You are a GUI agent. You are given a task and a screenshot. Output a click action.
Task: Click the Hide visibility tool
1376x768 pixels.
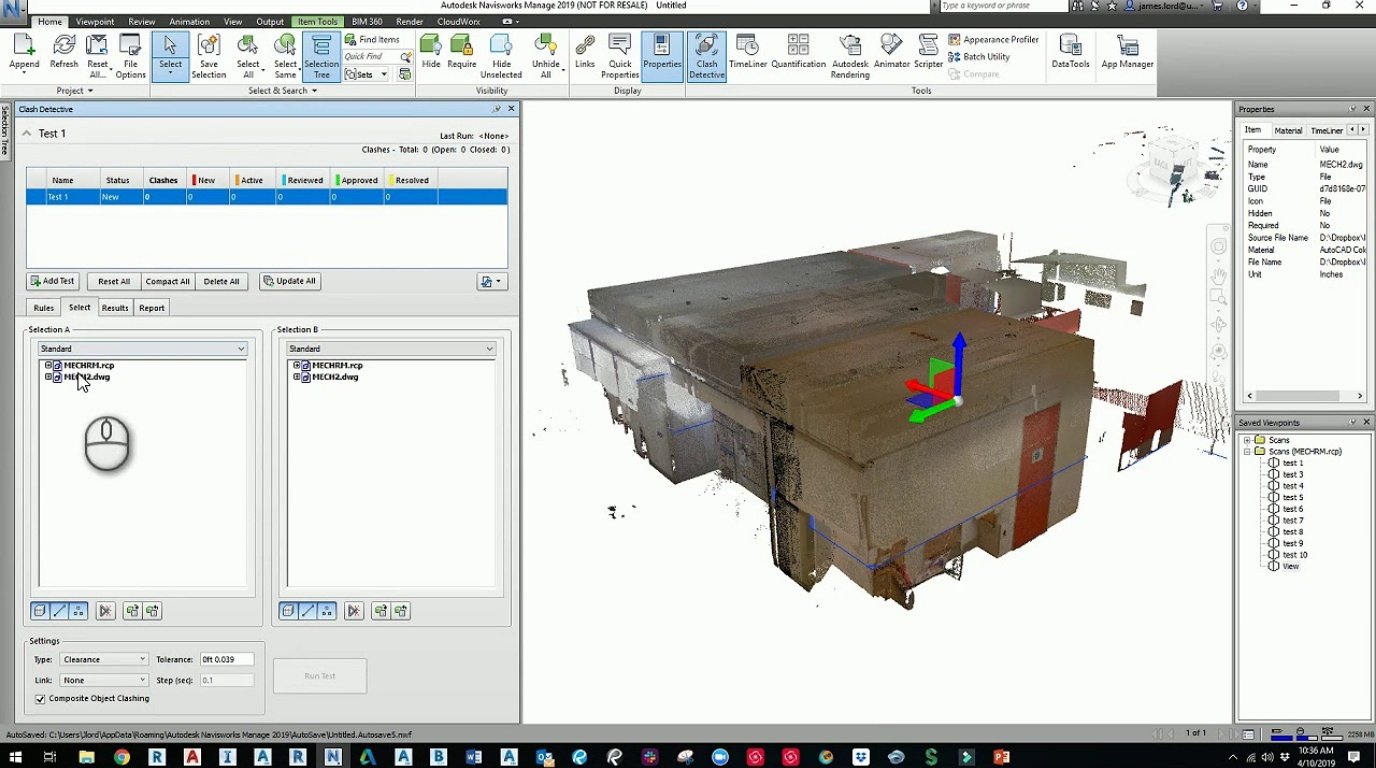(x=431, y=52)
